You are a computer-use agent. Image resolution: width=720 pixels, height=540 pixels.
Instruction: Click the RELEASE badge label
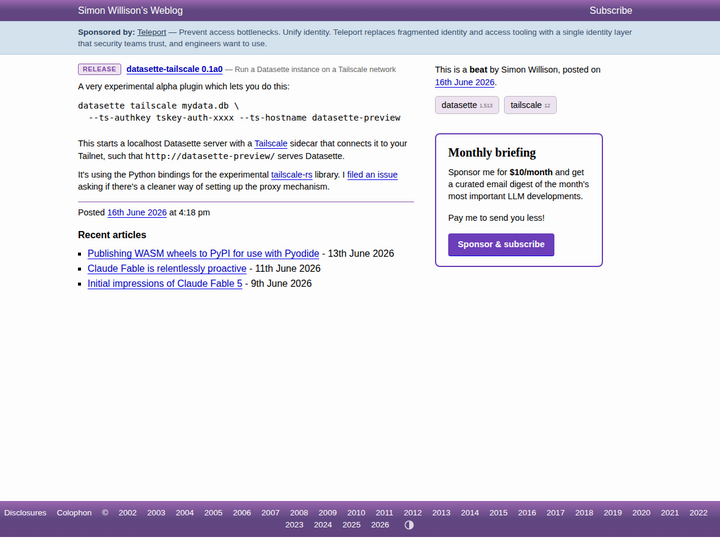[99, 69]
